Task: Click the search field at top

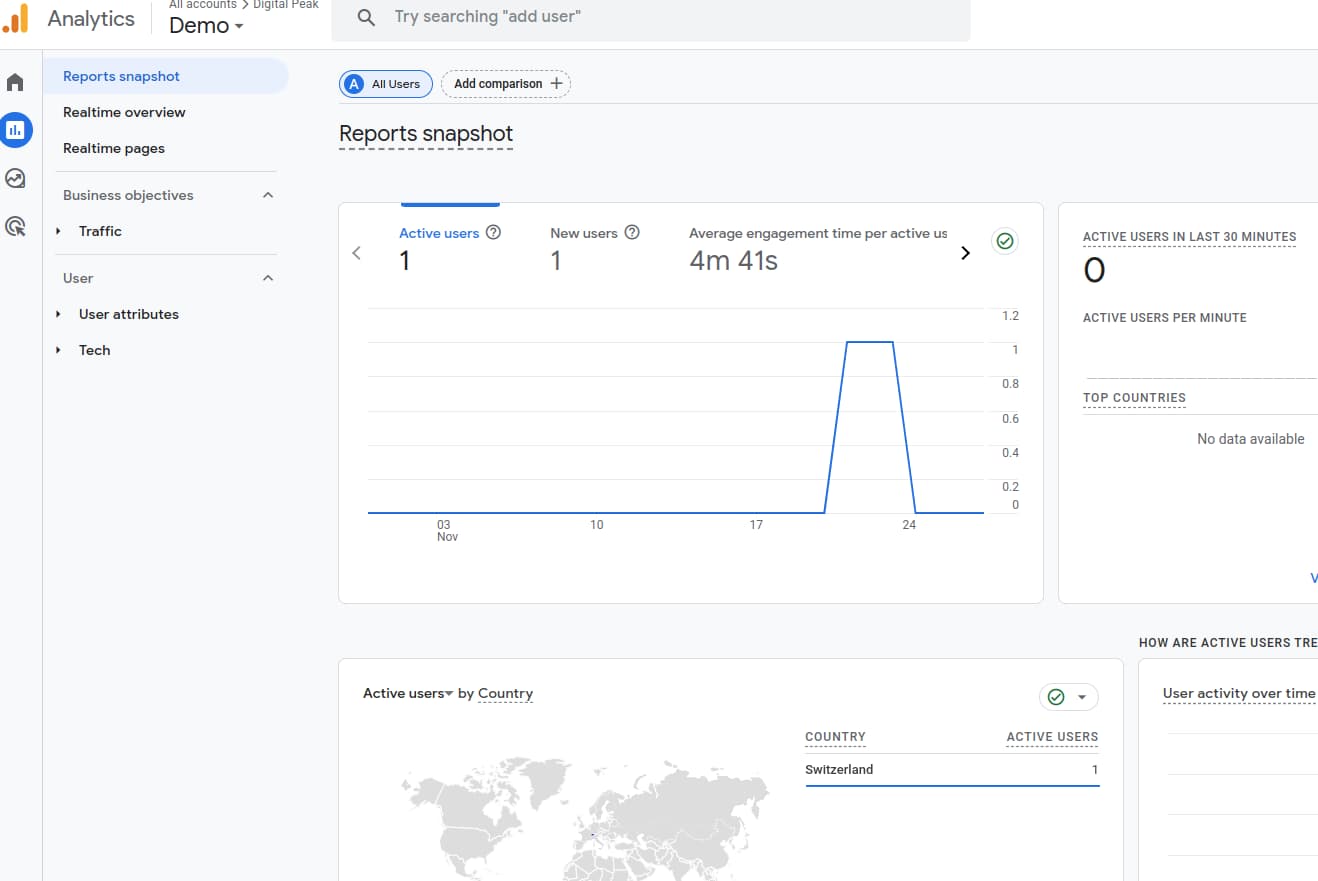Action: (650, 17)
